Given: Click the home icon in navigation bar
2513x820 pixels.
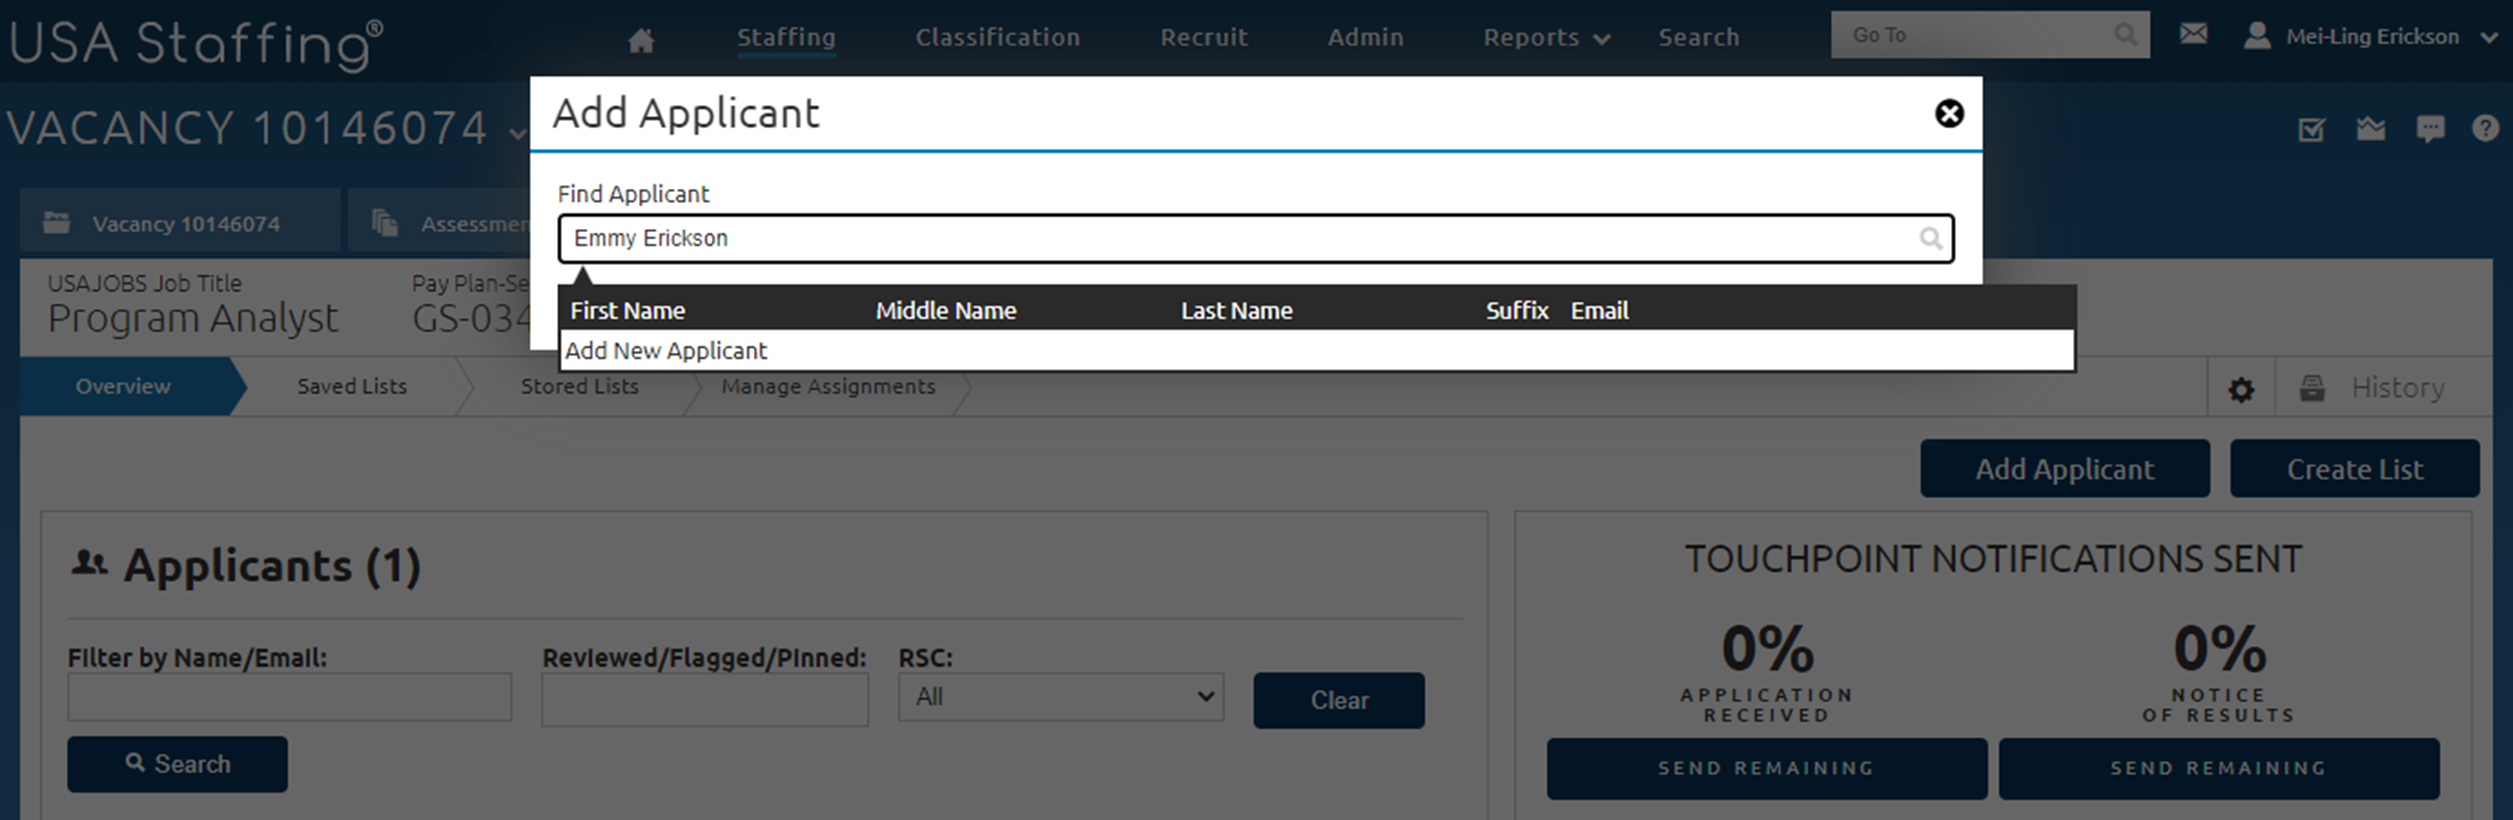Looking at the screenshot, I should [641, 40].
